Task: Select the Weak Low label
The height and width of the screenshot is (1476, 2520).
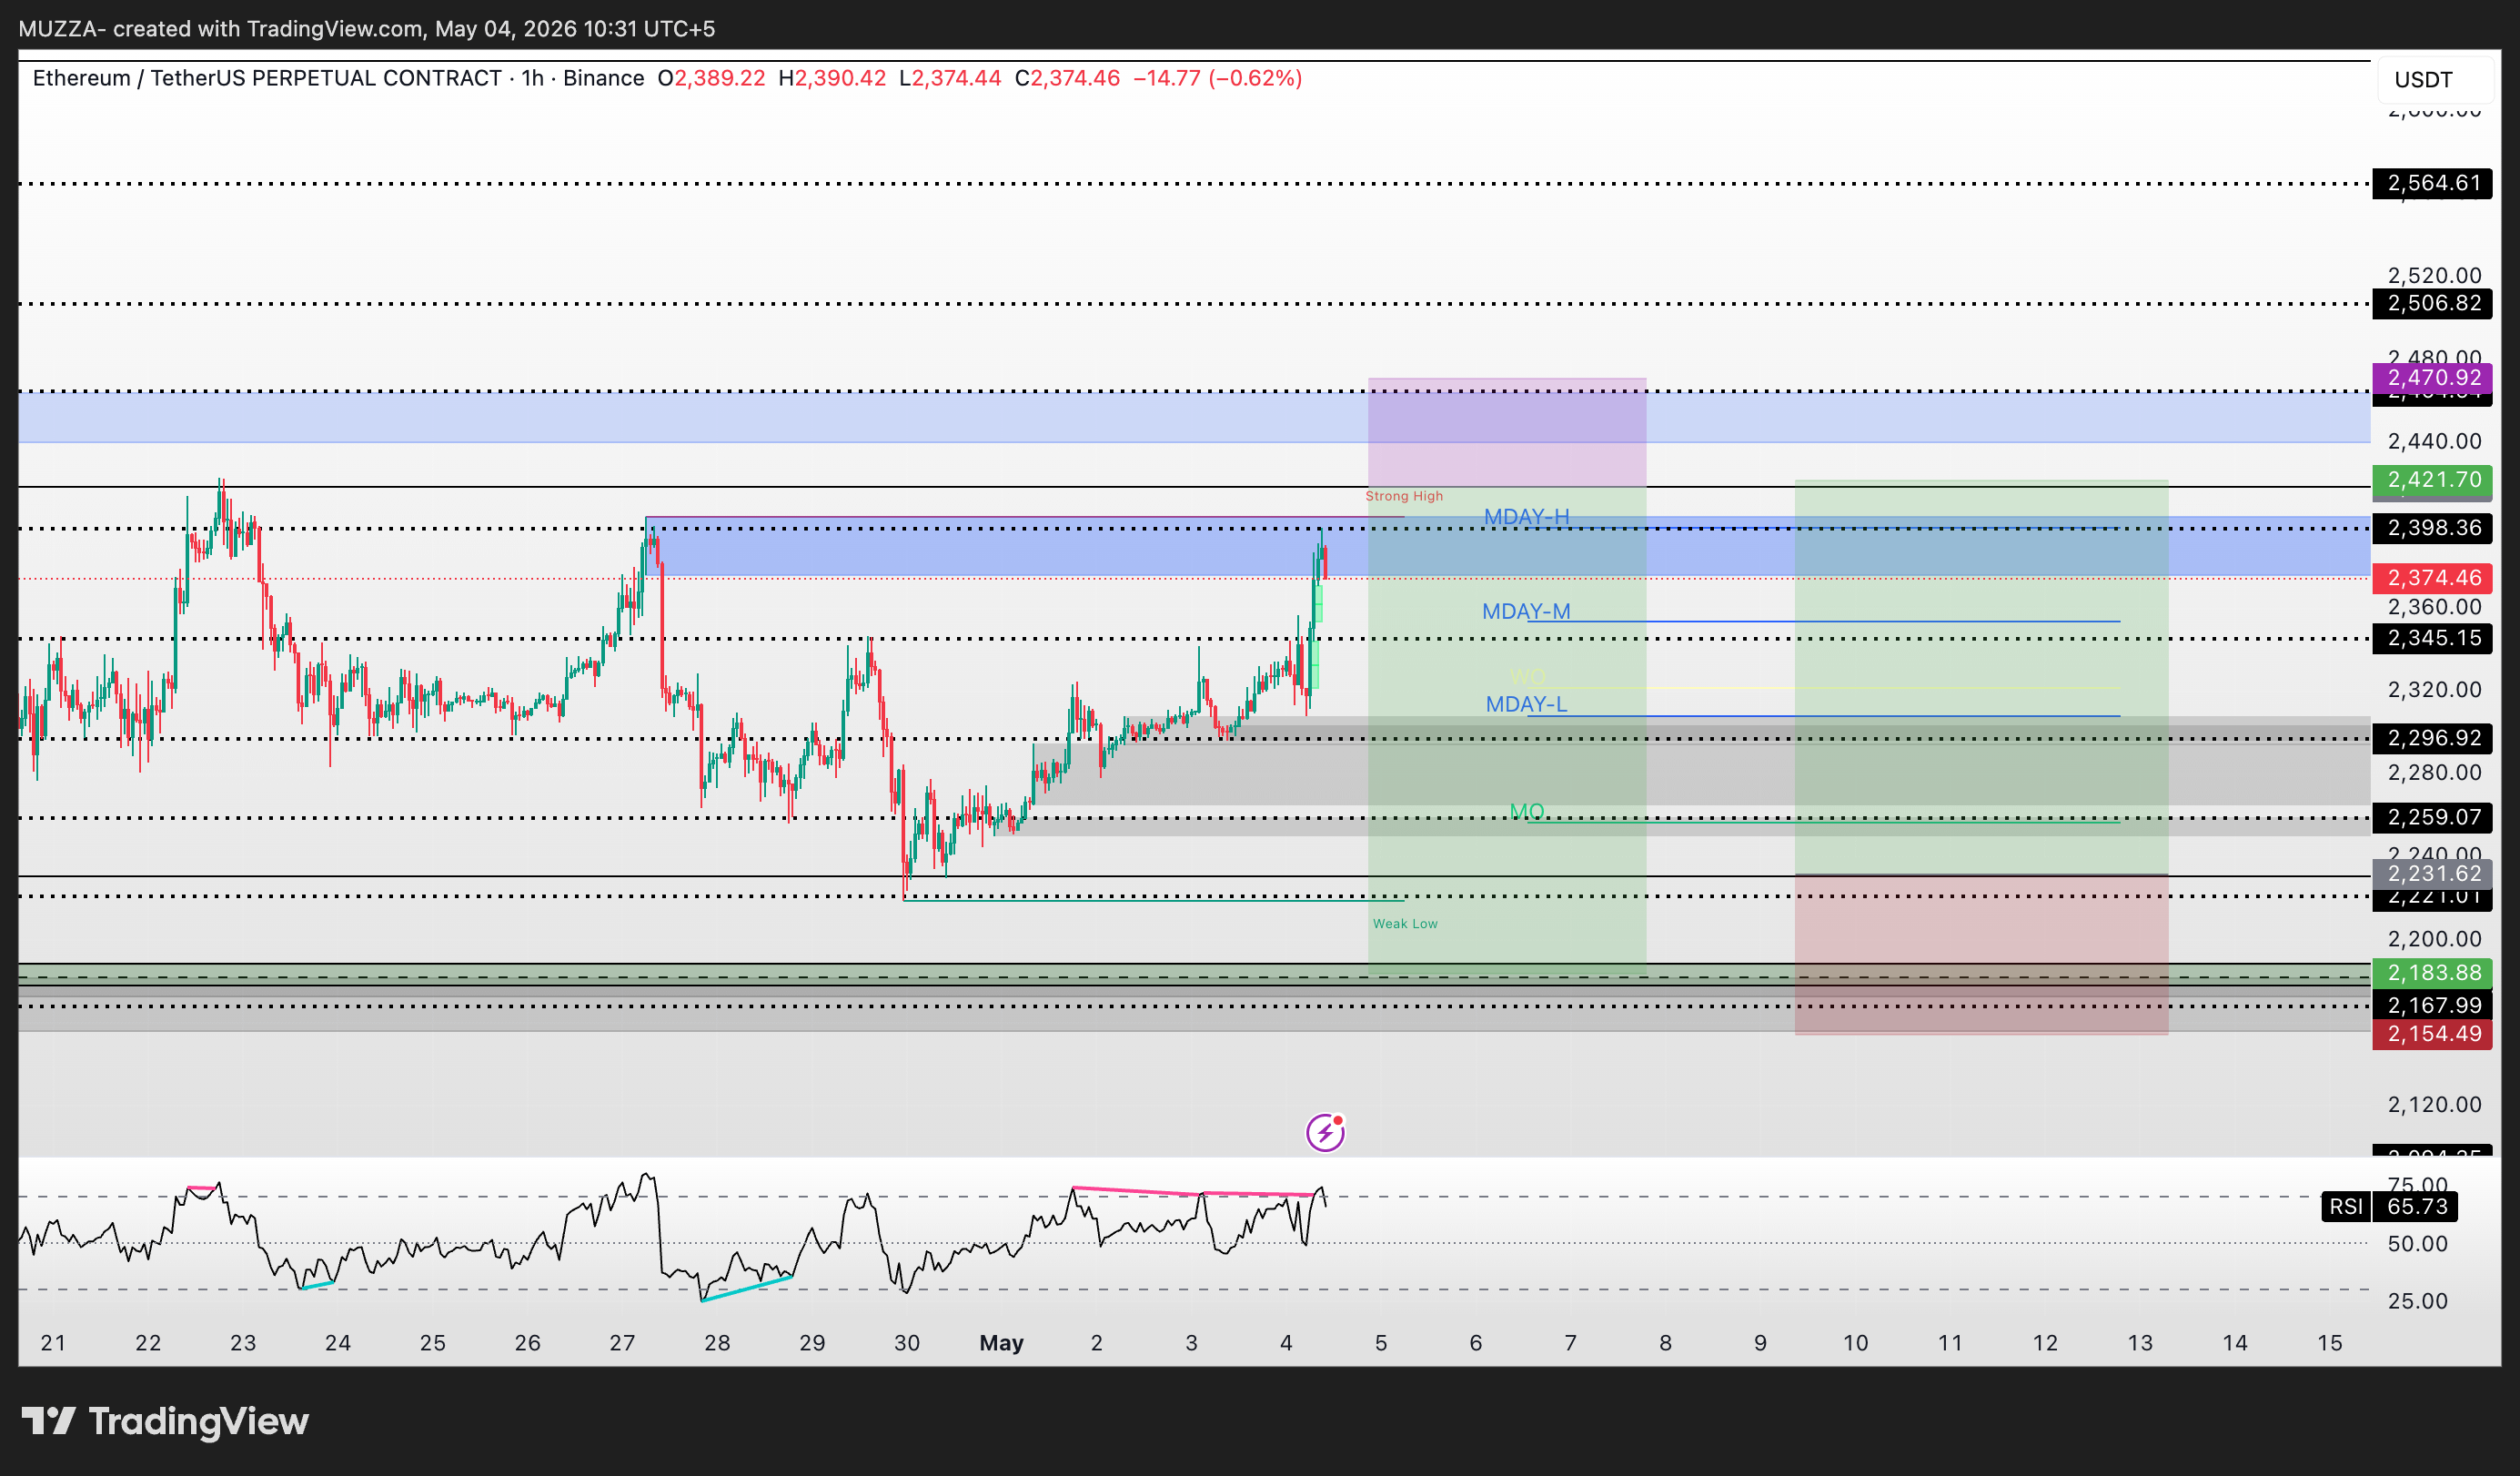Action: (x=1405, y=924)
